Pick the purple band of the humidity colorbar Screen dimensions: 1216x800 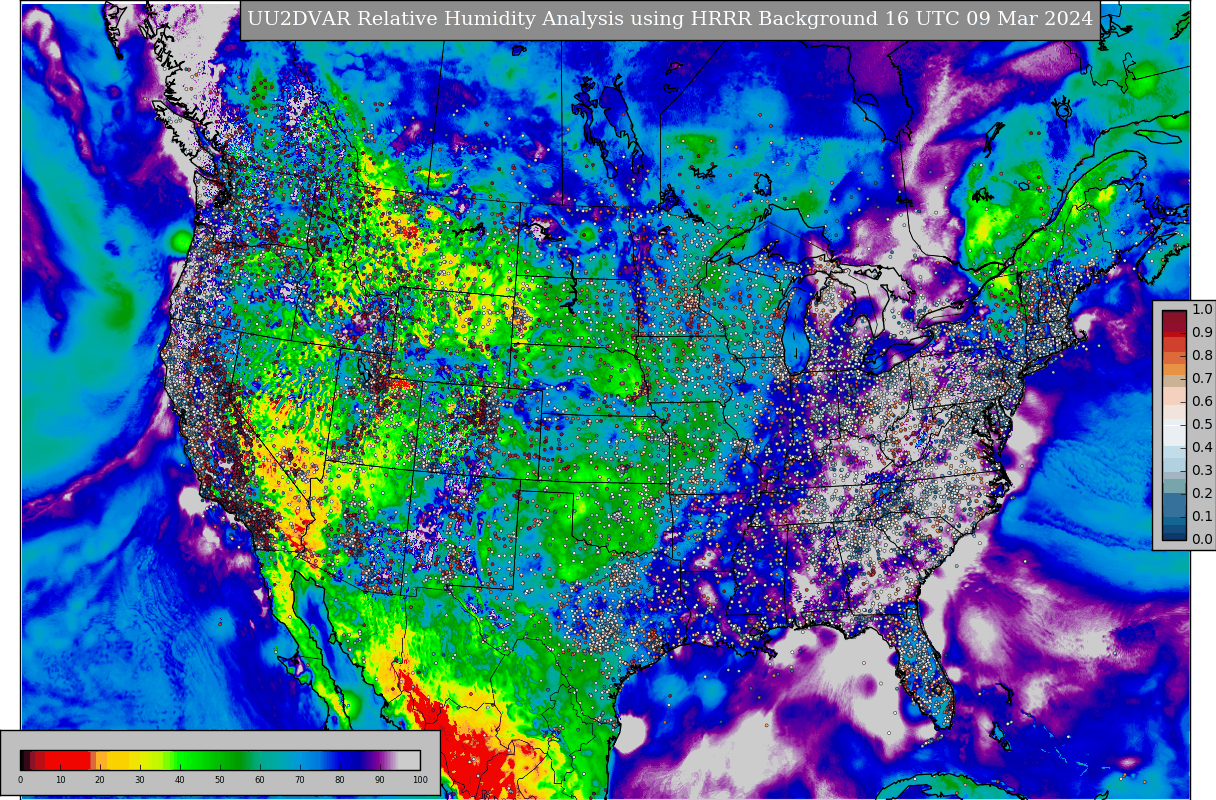[x=377, y=760]
